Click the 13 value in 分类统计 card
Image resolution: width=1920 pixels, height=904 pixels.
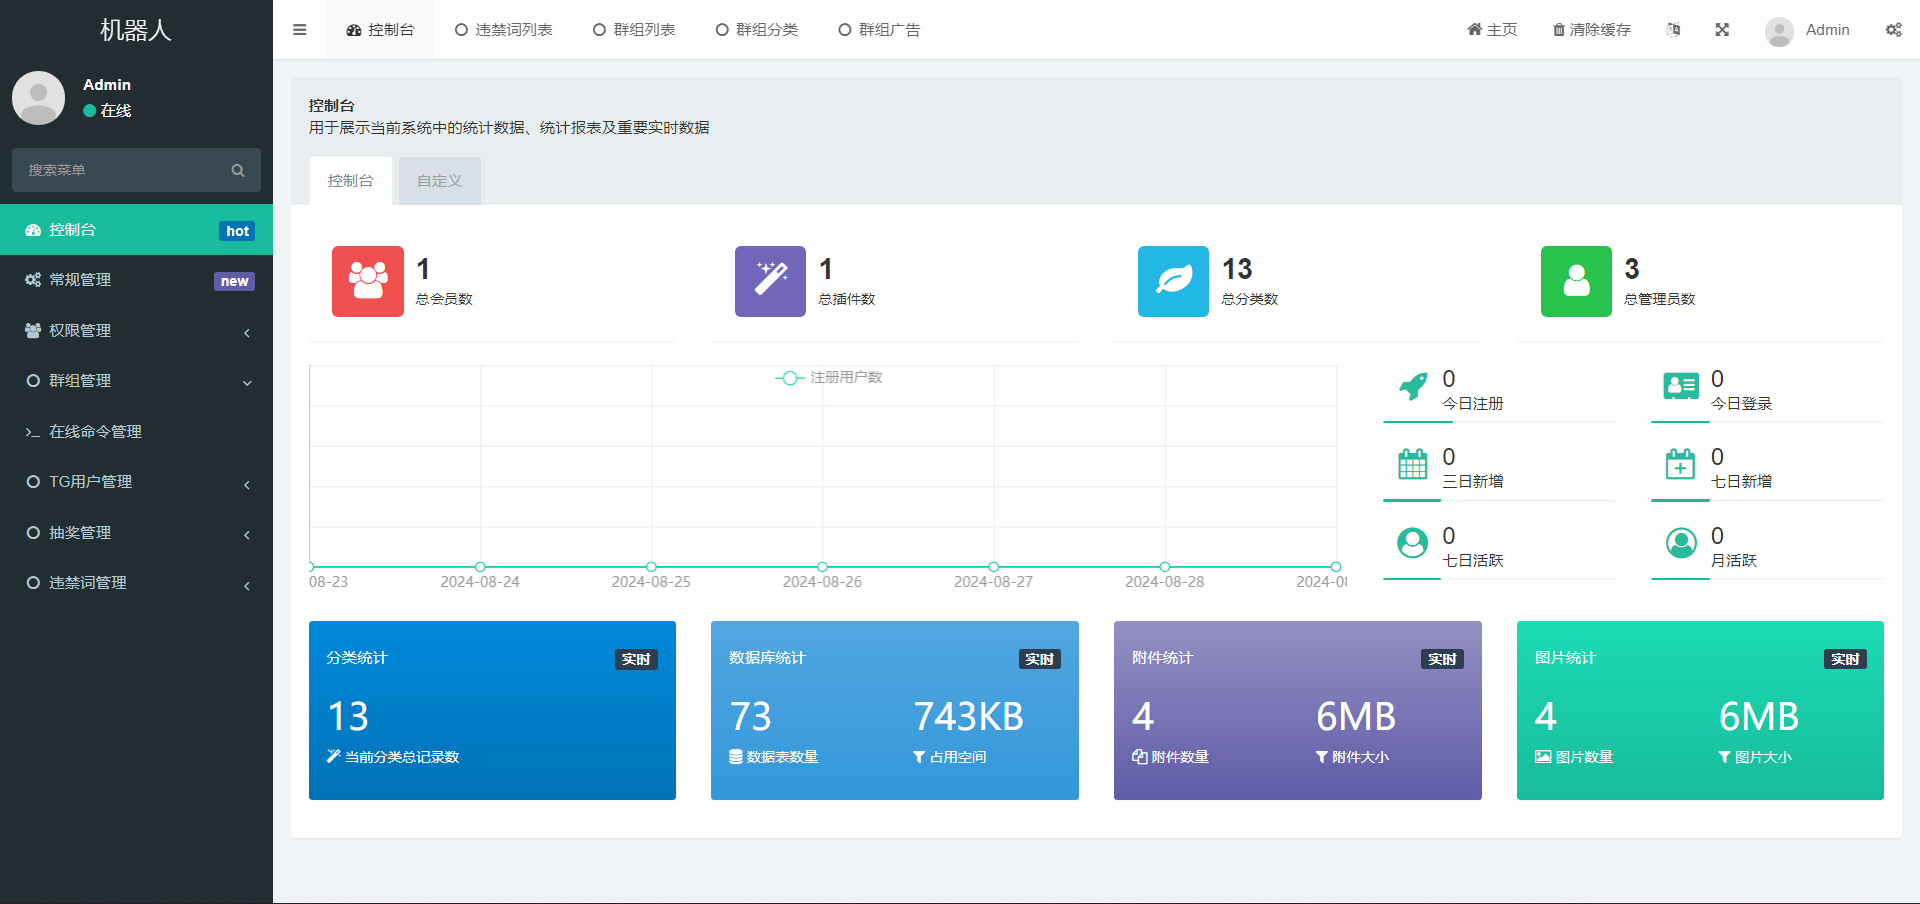[348, 717]
